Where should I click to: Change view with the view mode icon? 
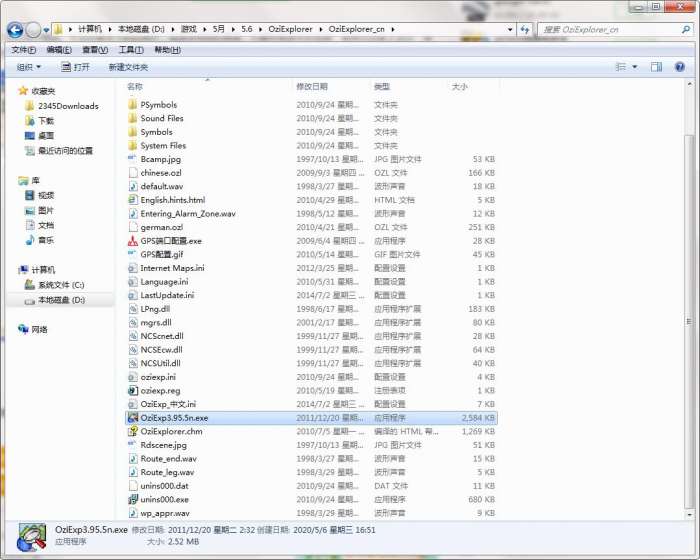[621, 67]
